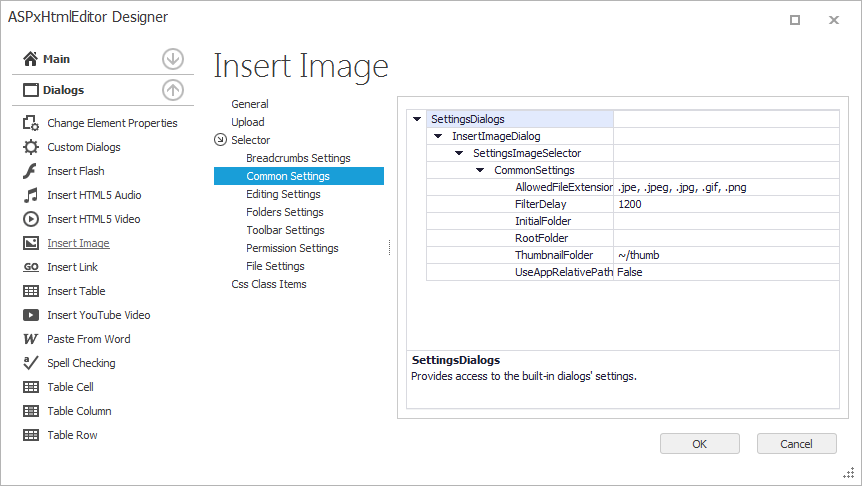The image size is (862, 486).
Task: Click Paste From Word W icon
Action: click(x=31, y=339)
